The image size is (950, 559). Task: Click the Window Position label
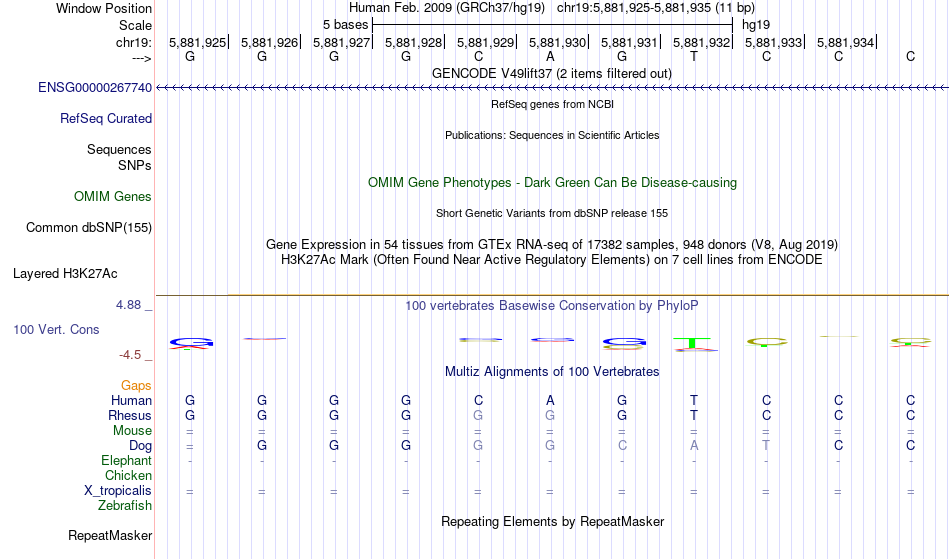click(x=104, y=8)
